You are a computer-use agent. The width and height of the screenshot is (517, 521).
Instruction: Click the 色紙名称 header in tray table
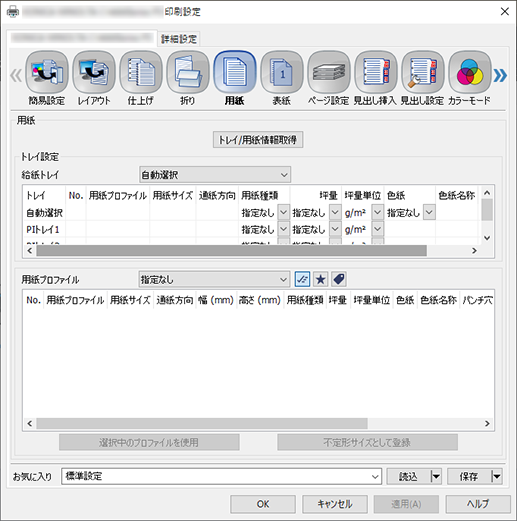[x=456, y=196]
